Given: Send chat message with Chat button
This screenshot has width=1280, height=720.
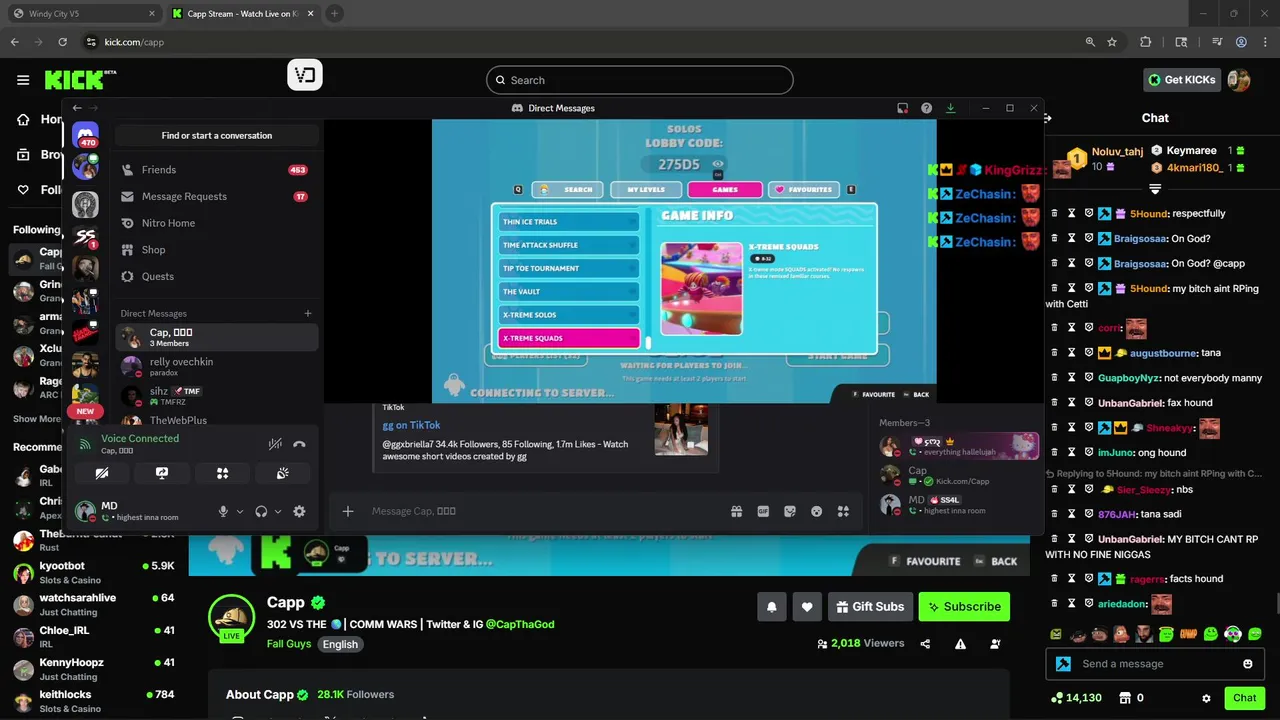Looking at the screenshot, I should pos(1245,698).
